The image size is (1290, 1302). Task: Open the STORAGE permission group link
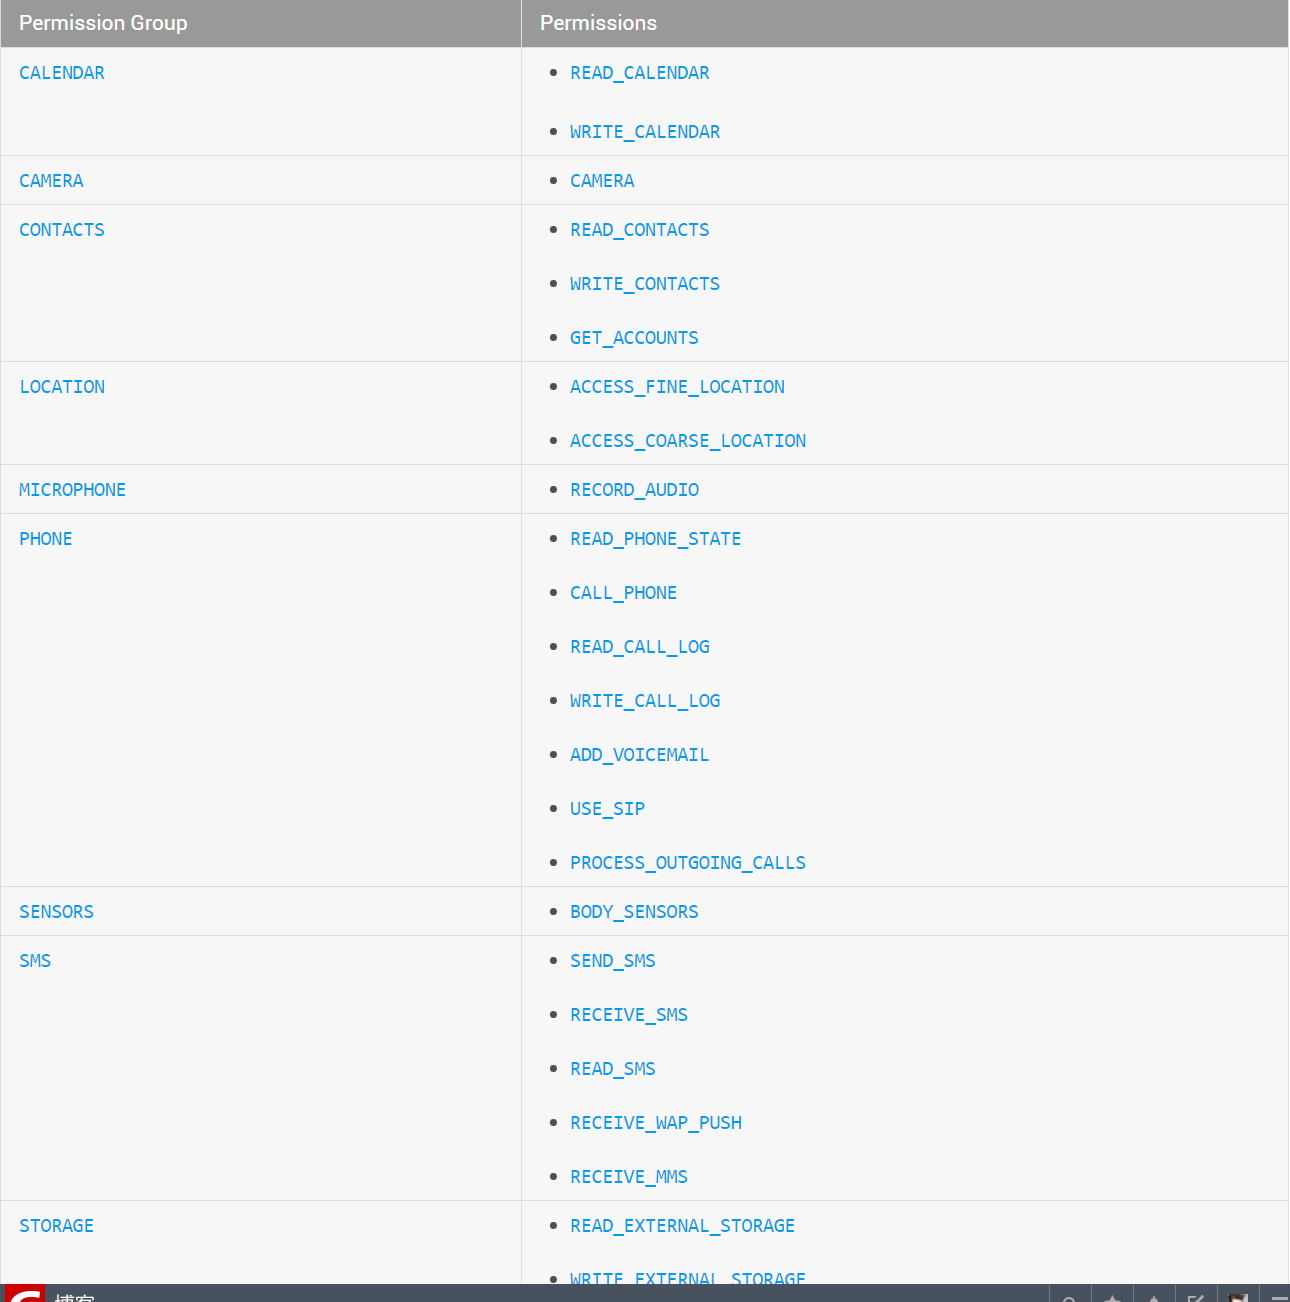tap(56, 1226)
